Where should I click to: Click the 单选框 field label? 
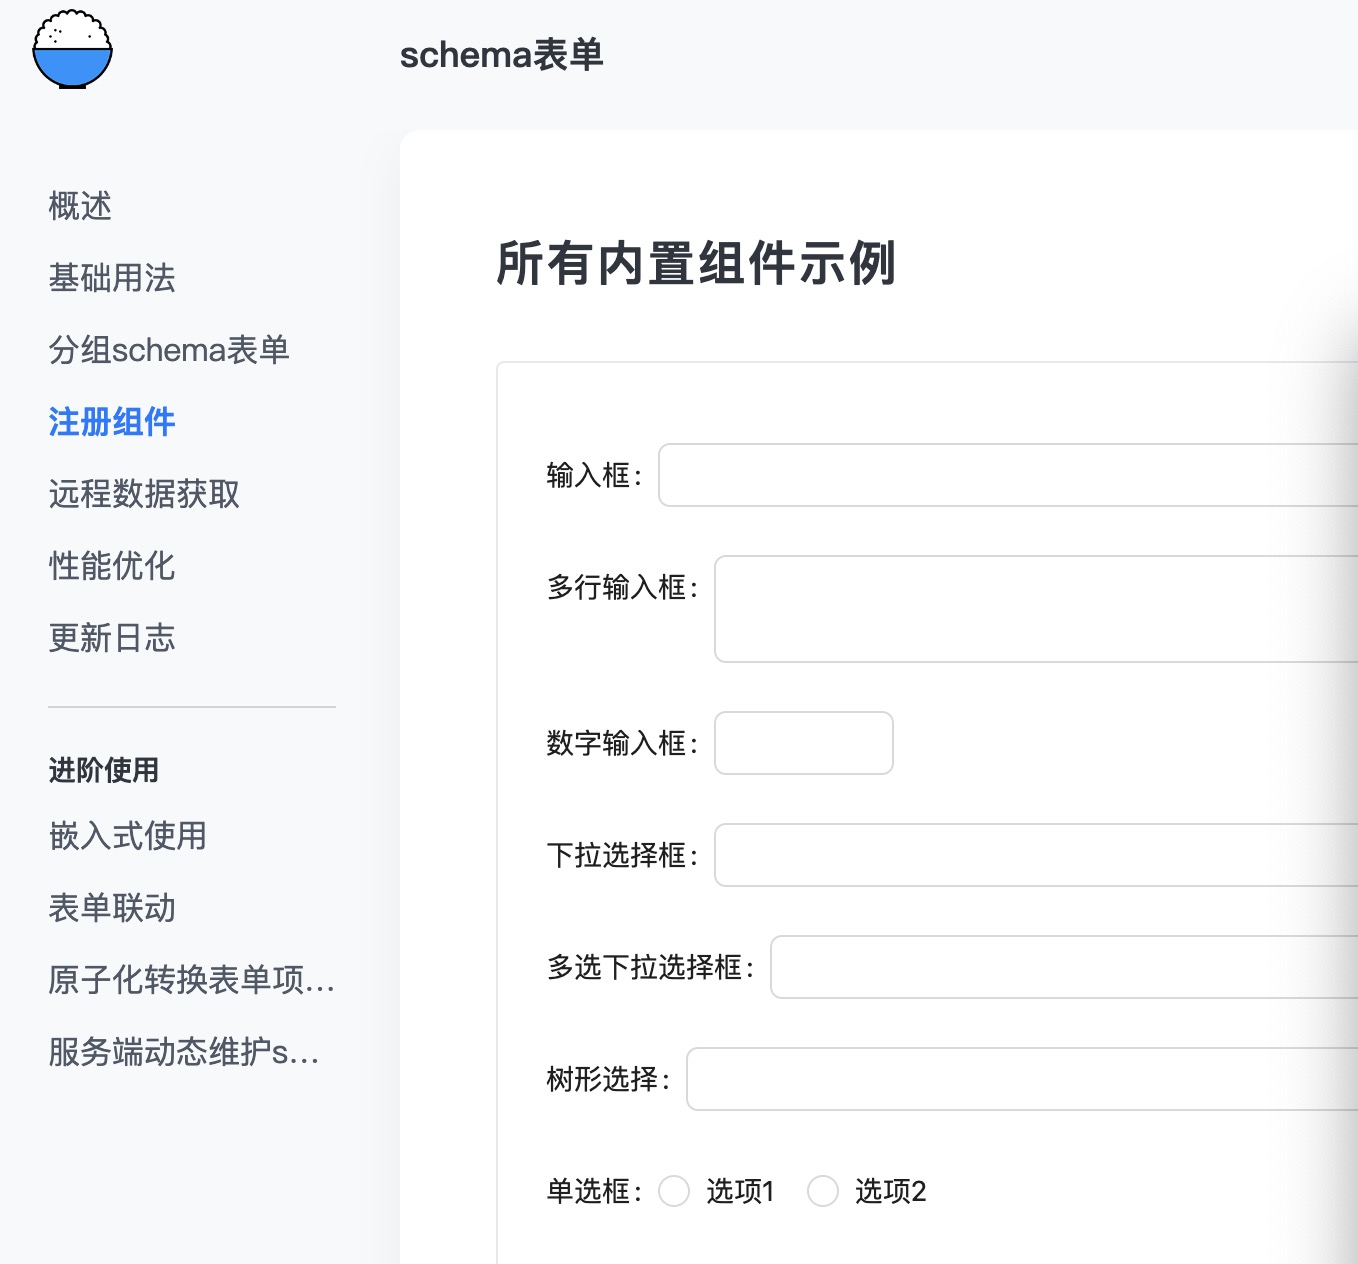point(594,1191)
